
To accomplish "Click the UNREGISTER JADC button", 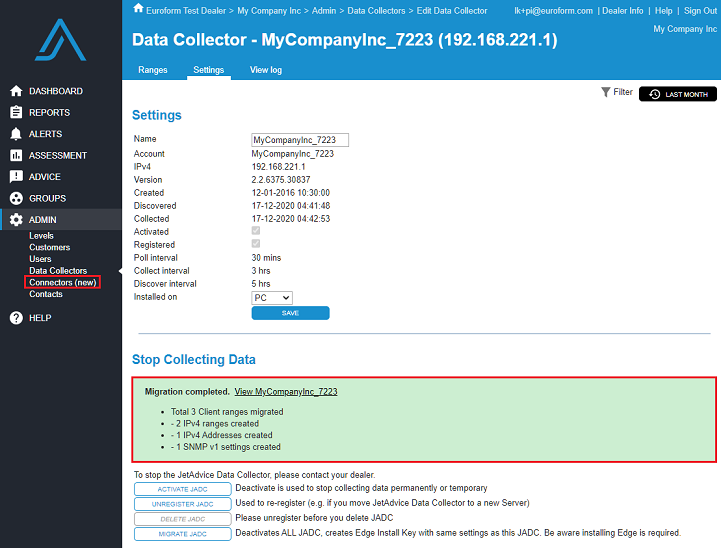I will pyautogui.click(x=183, y=504).
